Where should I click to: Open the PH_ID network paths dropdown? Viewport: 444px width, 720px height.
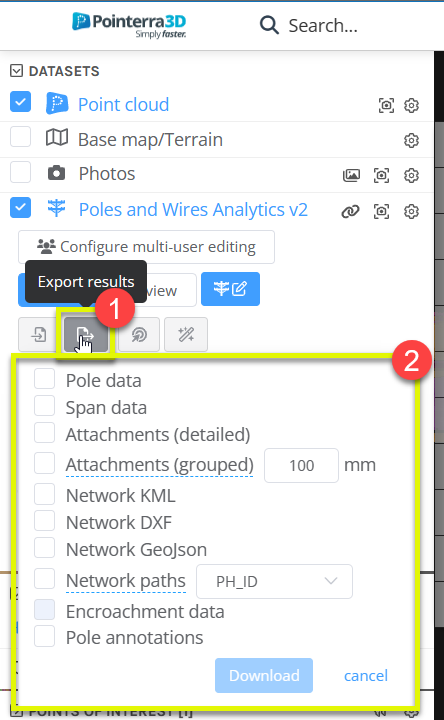(x=275, y=581)
